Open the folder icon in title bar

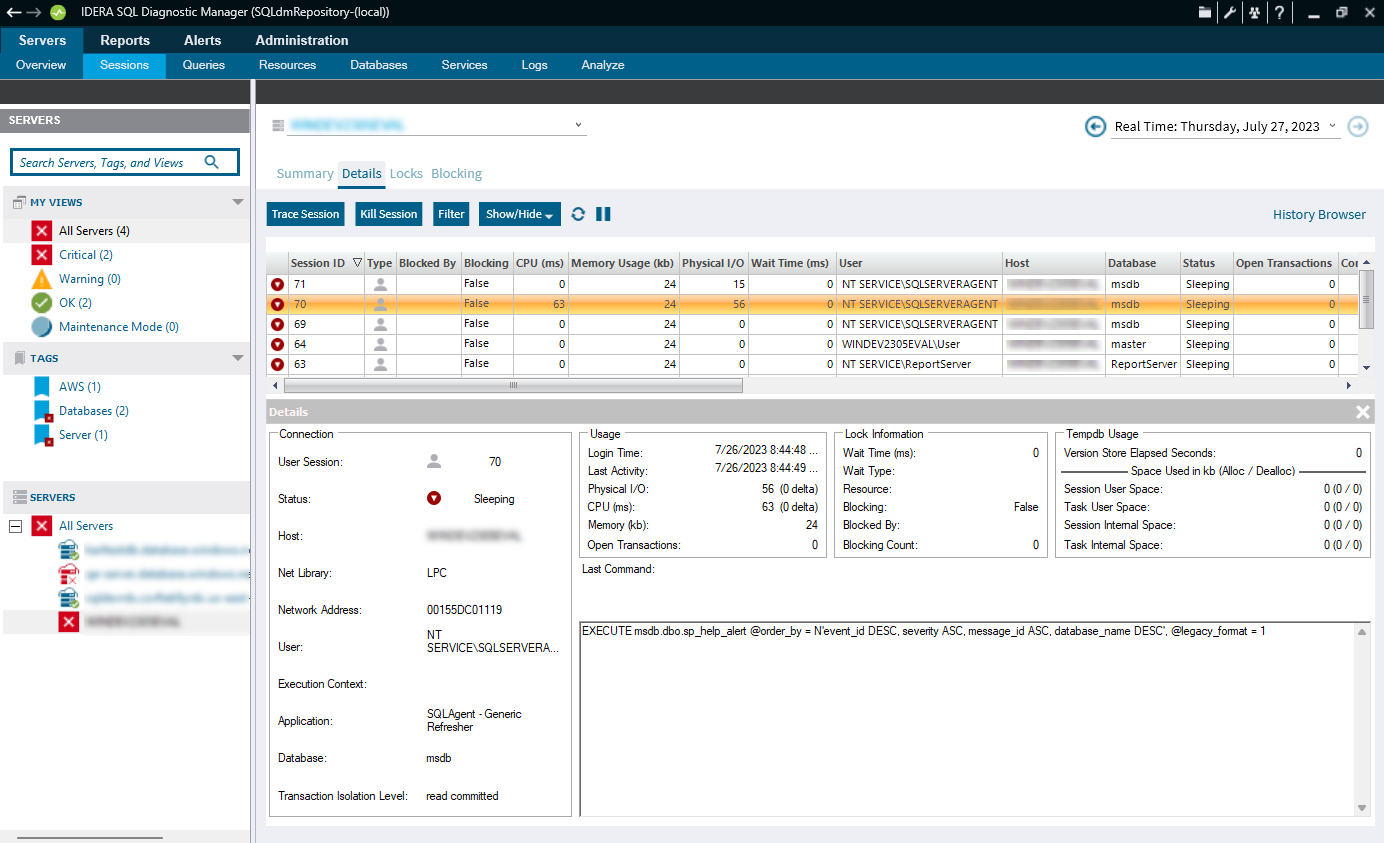click(x=1206, y=13)
